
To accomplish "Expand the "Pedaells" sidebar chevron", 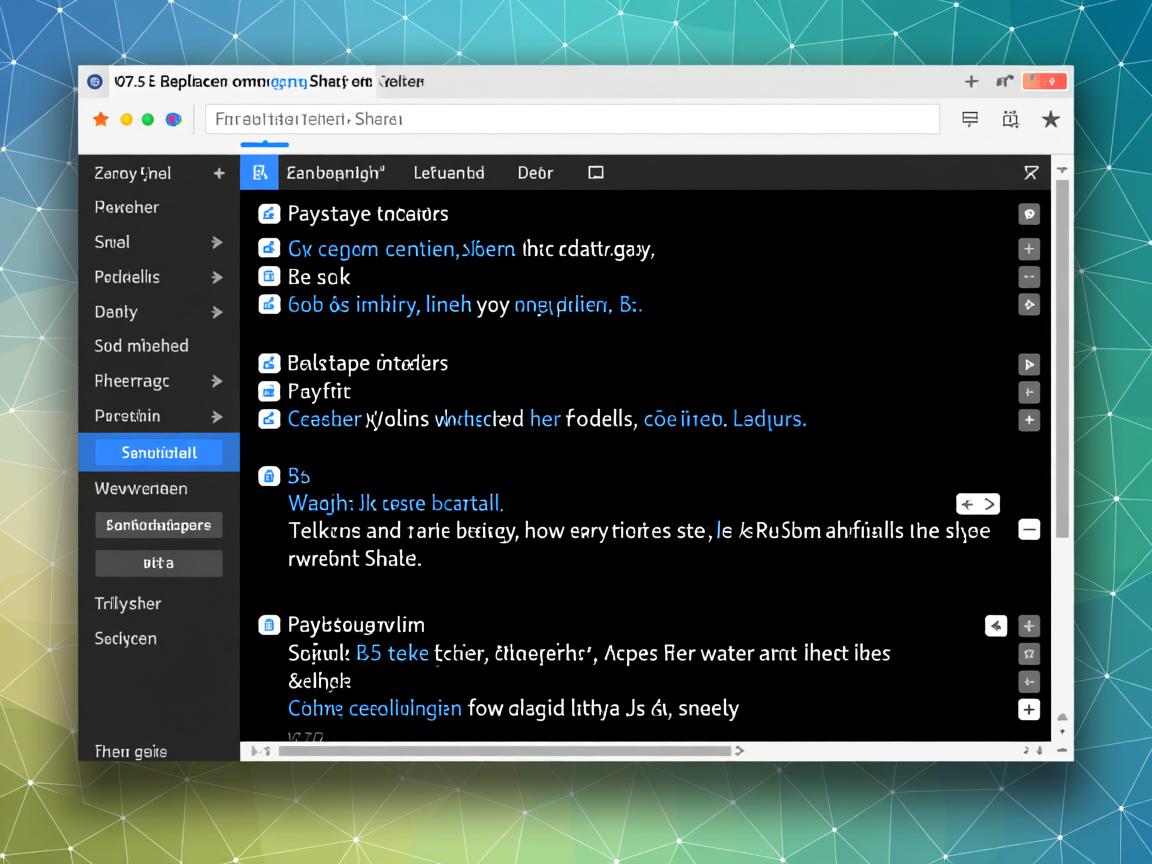I will point(217,277).
